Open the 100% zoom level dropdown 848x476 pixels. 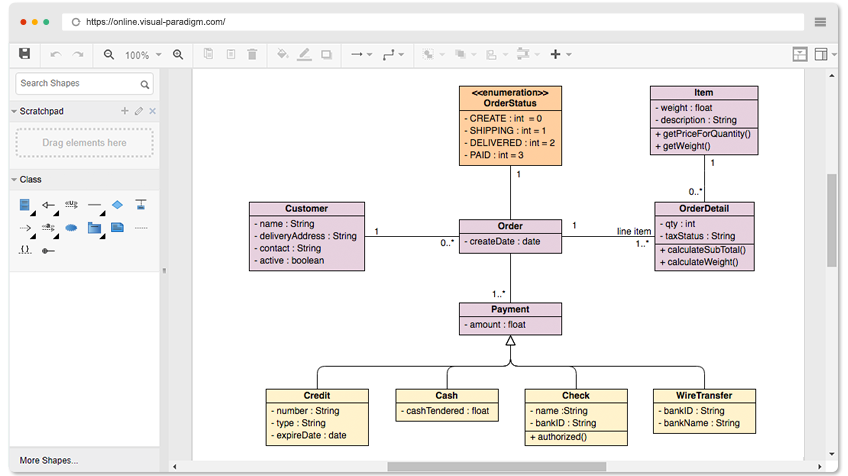point(143,55)
